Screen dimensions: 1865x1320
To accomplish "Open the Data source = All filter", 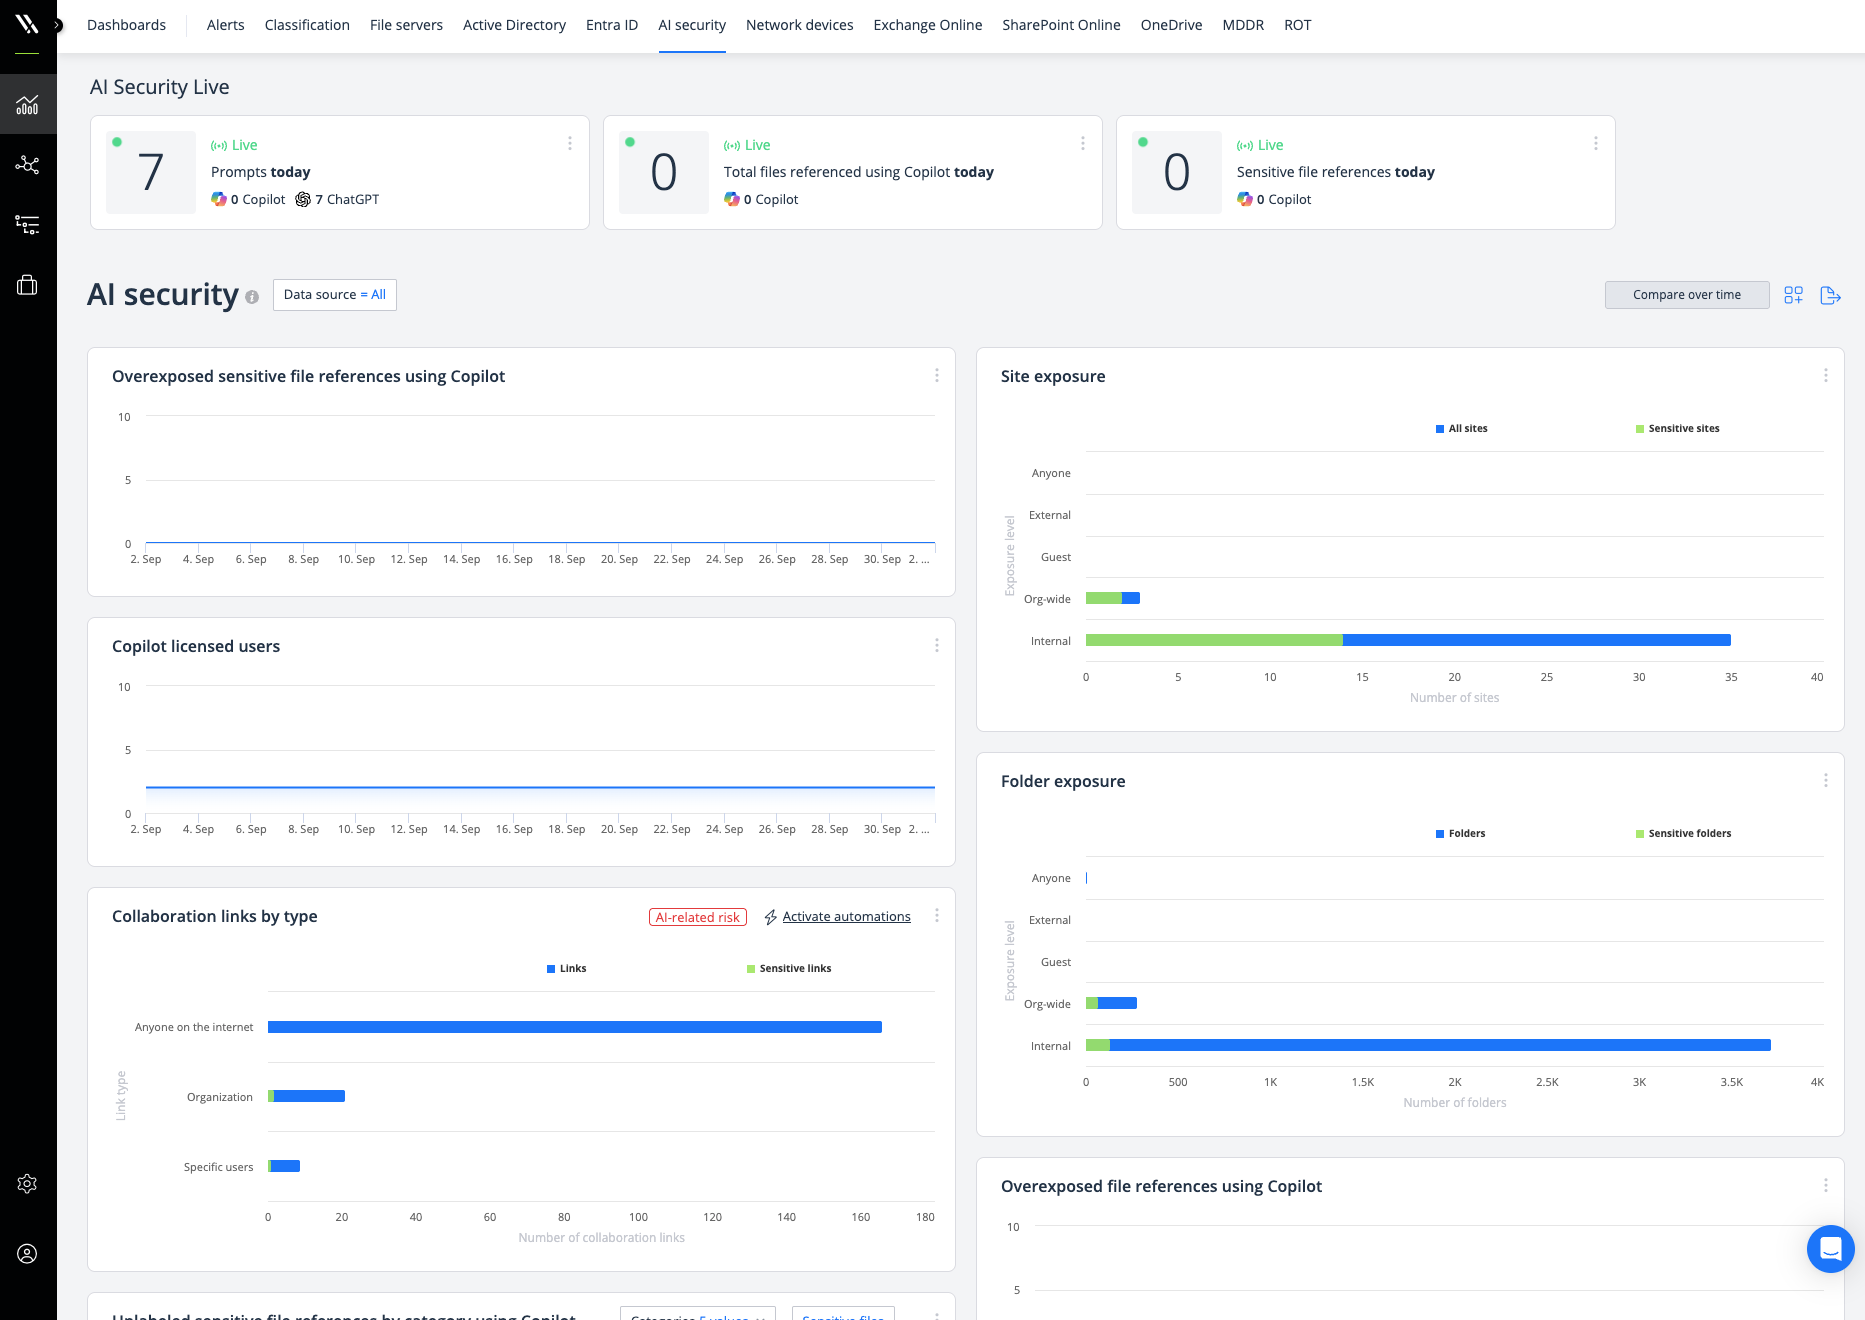I will coord(335,295).
